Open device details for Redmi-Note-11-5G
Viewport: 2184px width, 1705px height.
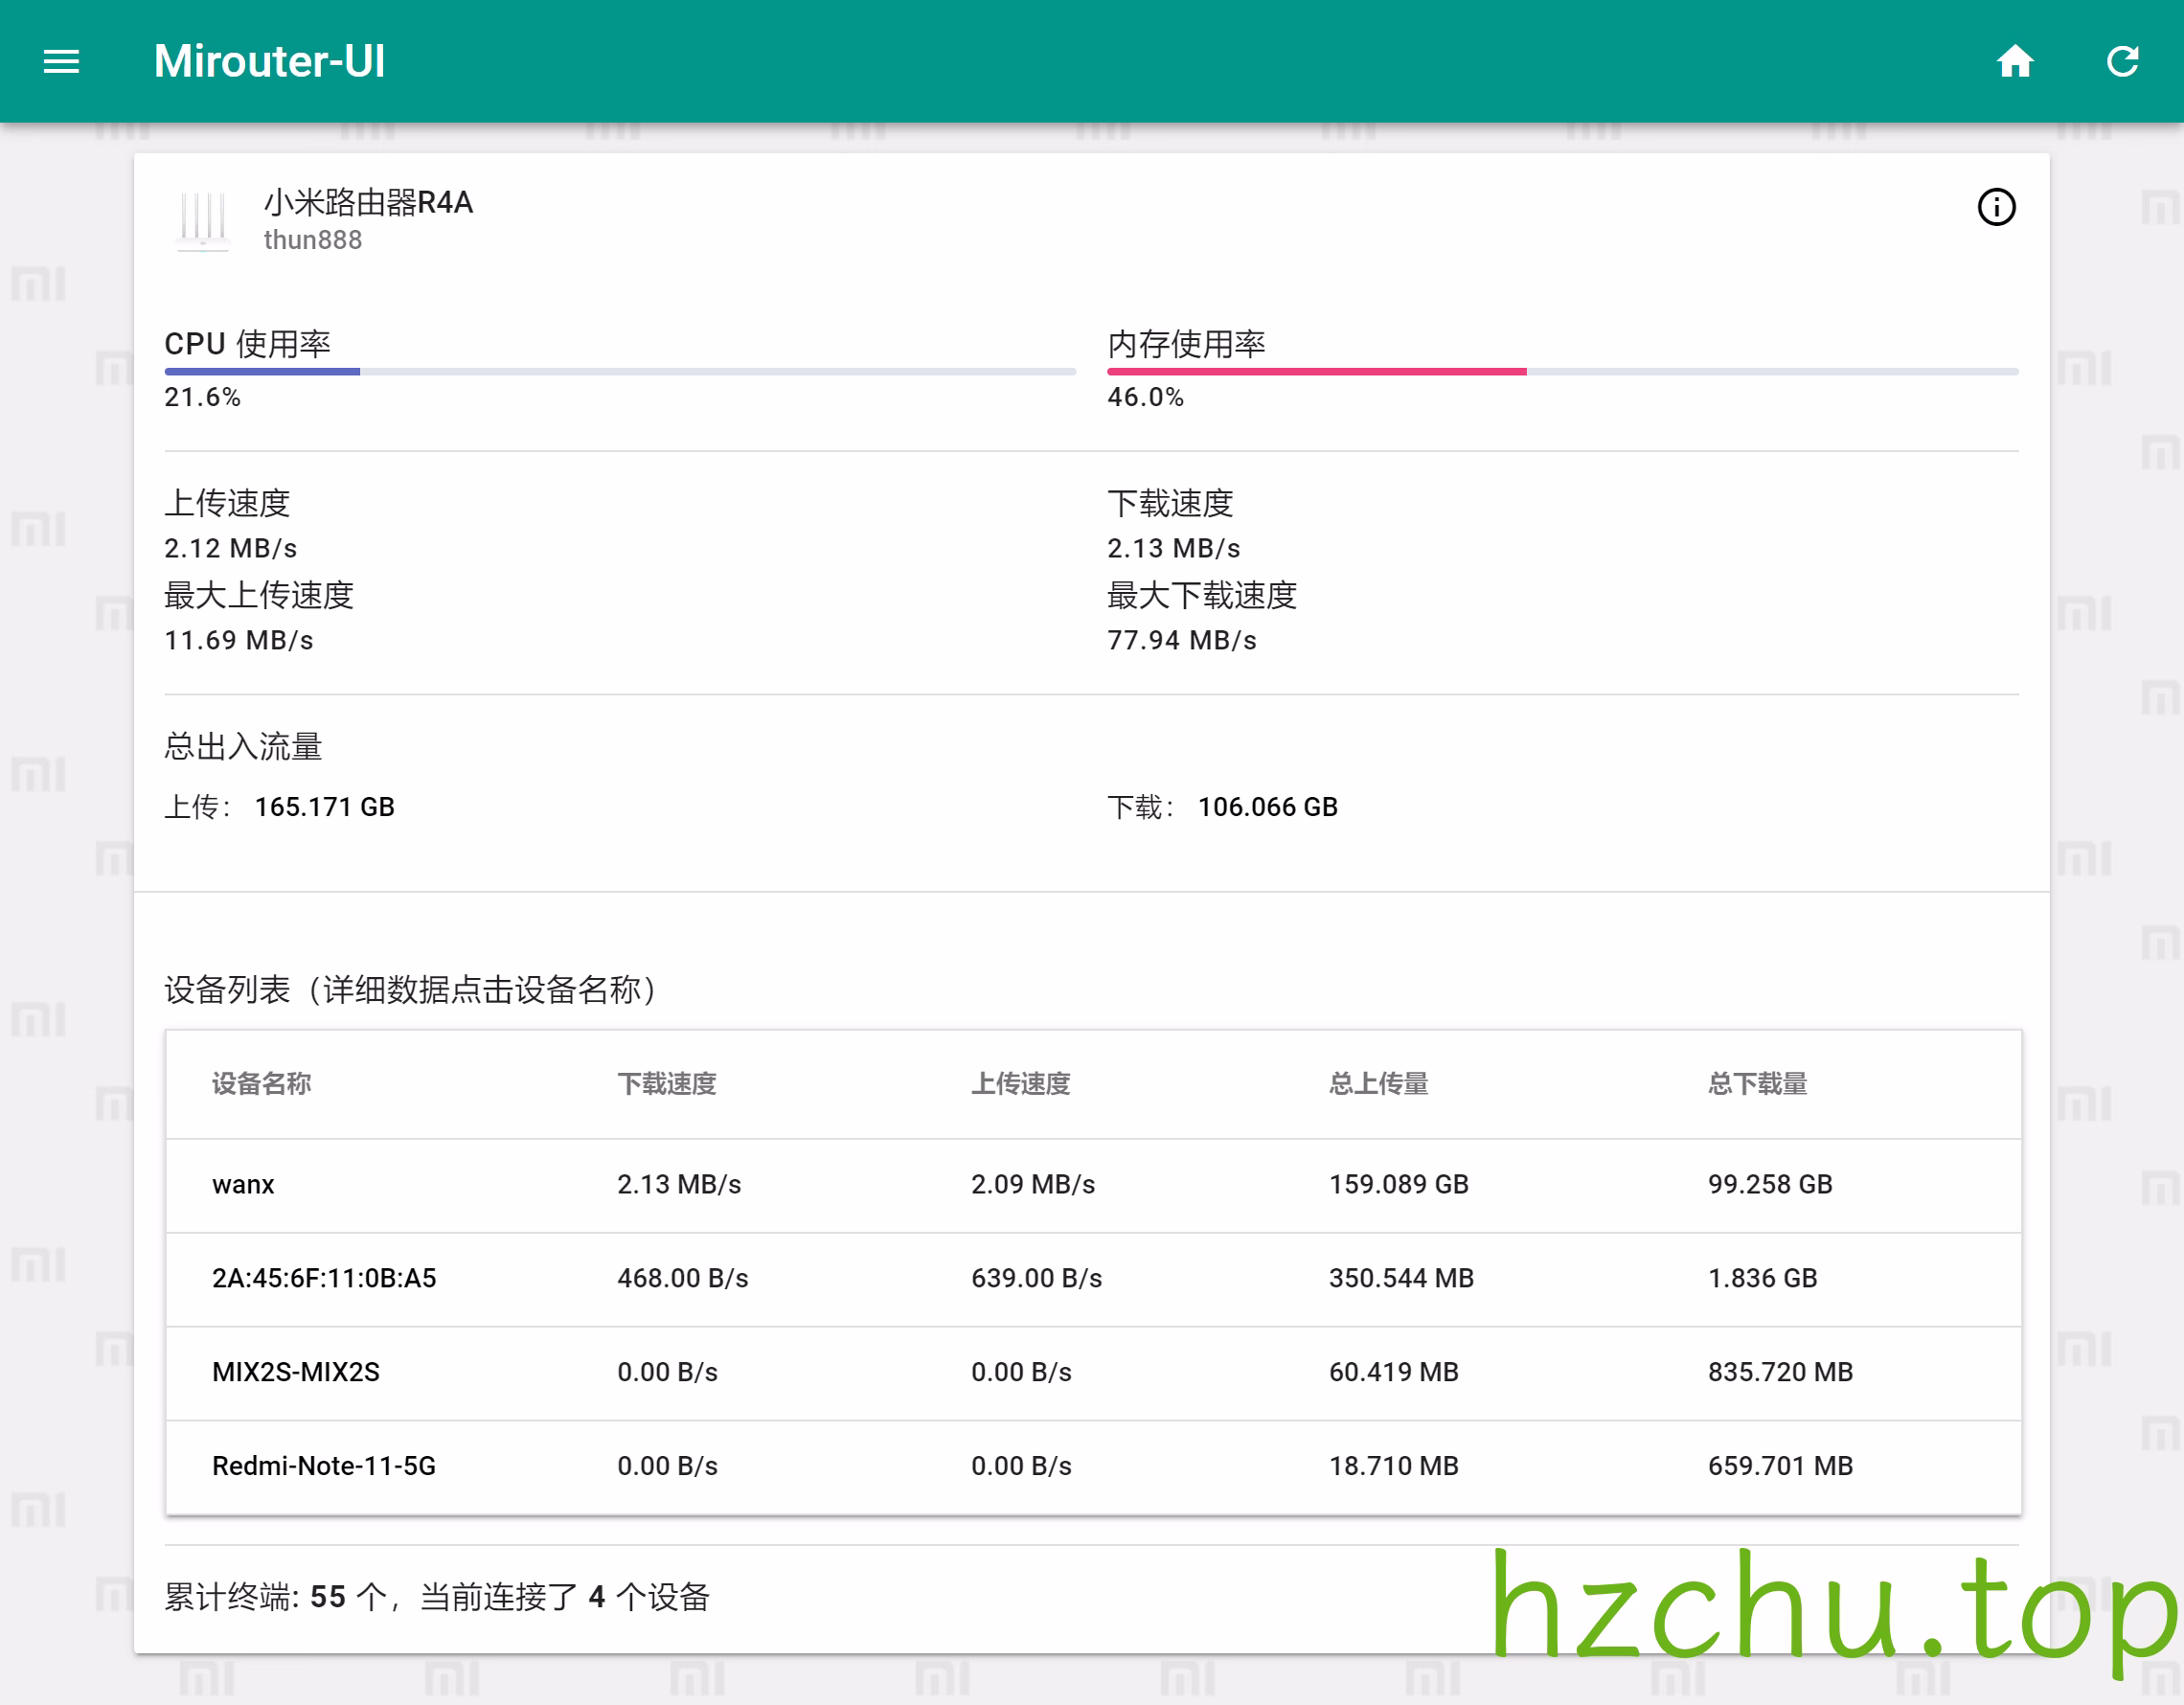324,1467
